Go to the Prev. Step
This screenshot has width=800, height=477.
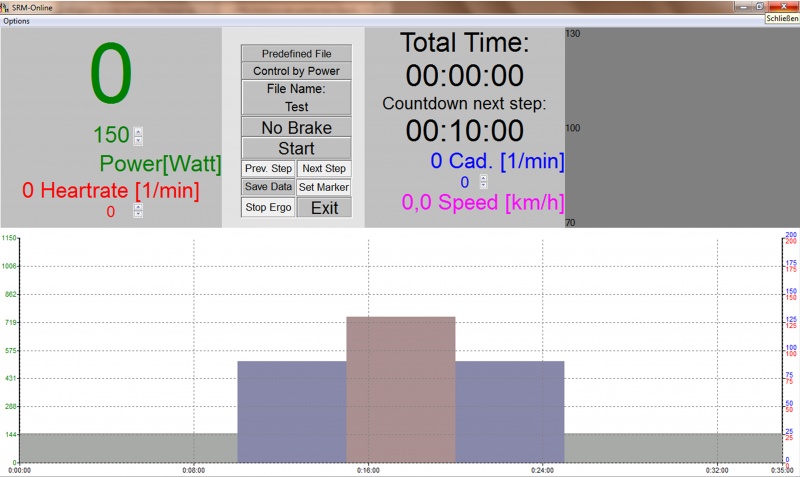268,168
